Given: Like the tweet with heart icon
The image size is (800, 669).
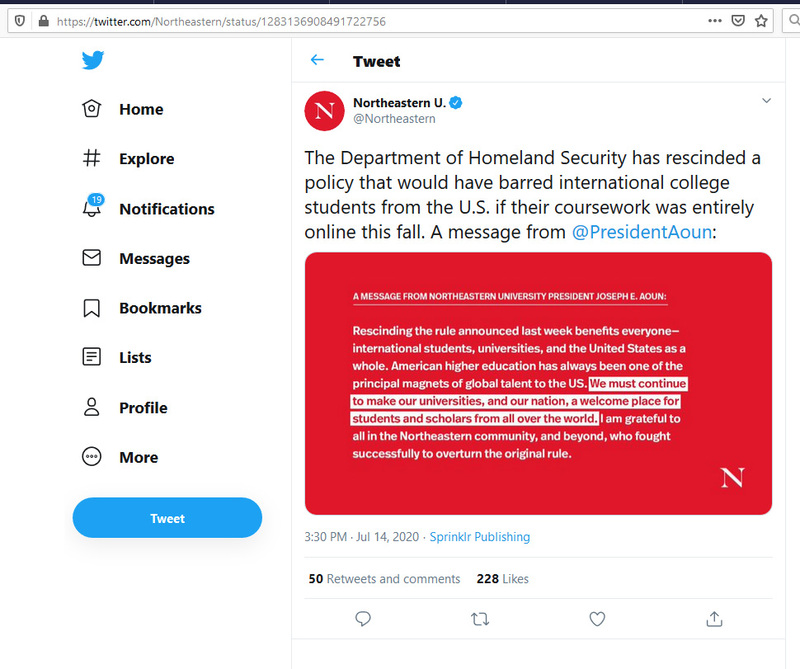Looking at the screenshot, I should (597, 619).
